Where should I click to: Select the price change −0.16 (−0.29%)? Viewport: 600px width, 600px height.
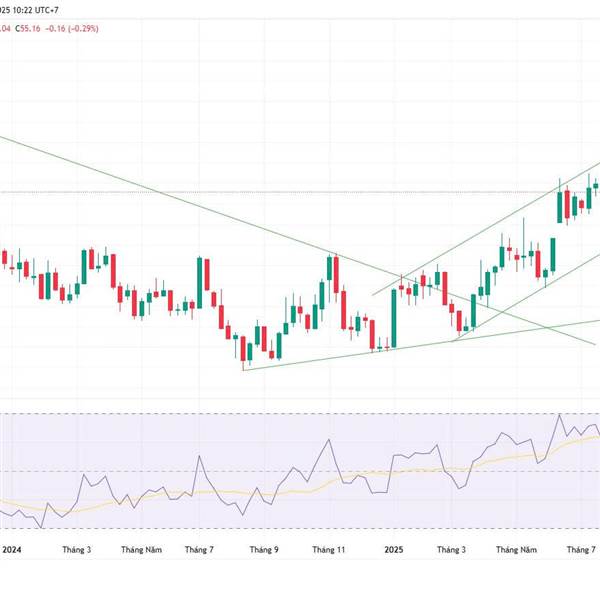(72, 29)
